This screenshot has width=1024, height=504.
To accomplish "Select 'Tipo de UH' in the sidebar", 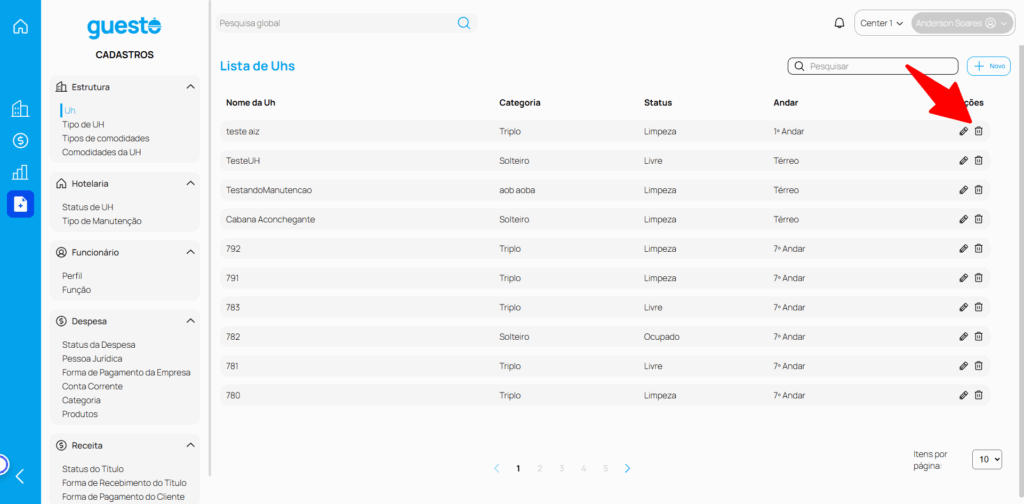I will (83, 124).
